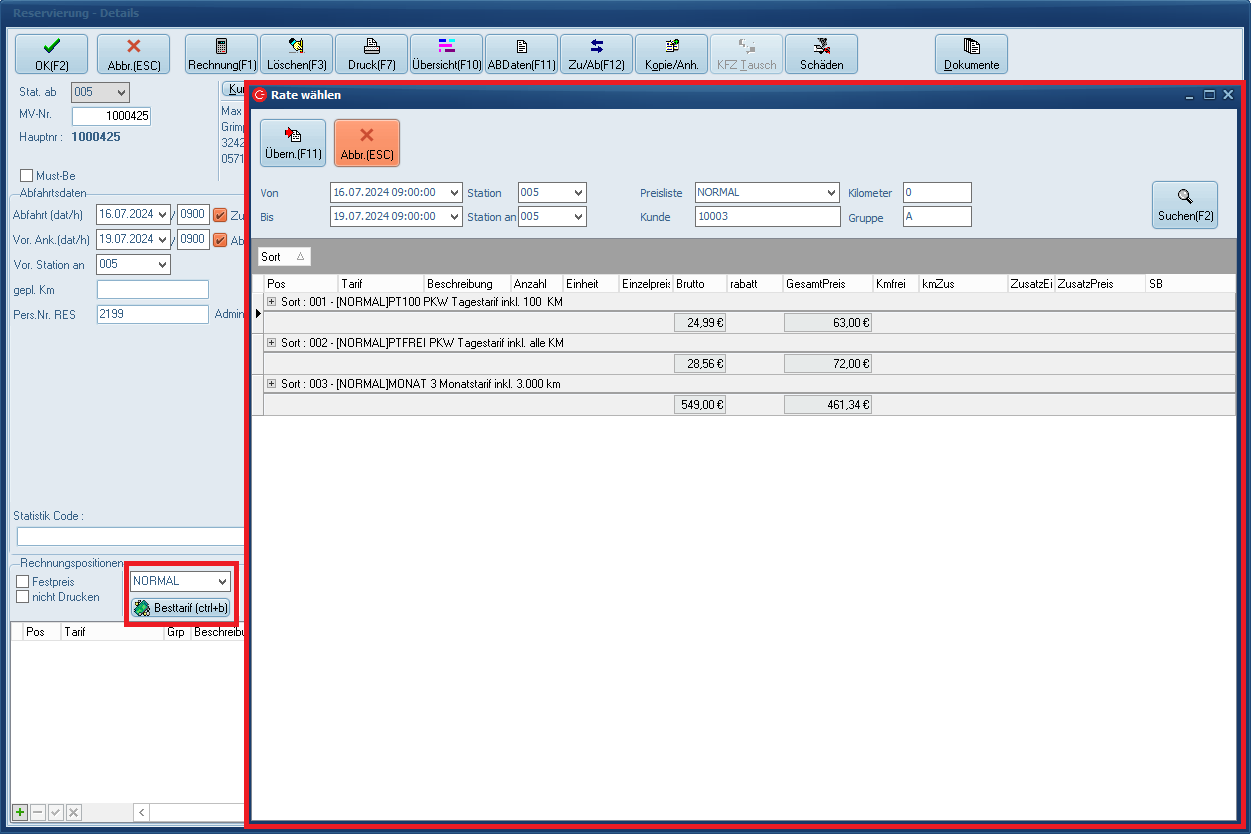Open the Von date dropdown
Image resolution: width=1251 pixels, height=834 pixels.
pyautogui.click(x=455, y=192)
